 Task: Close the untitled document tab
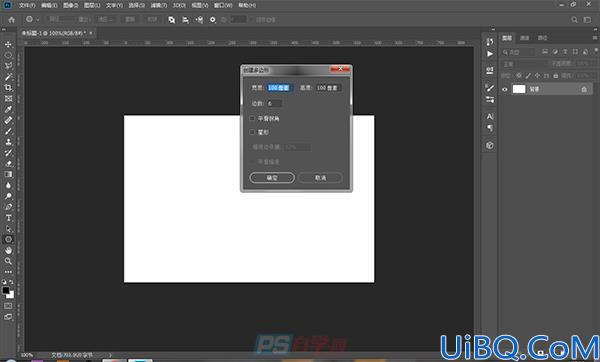(91, 33)
